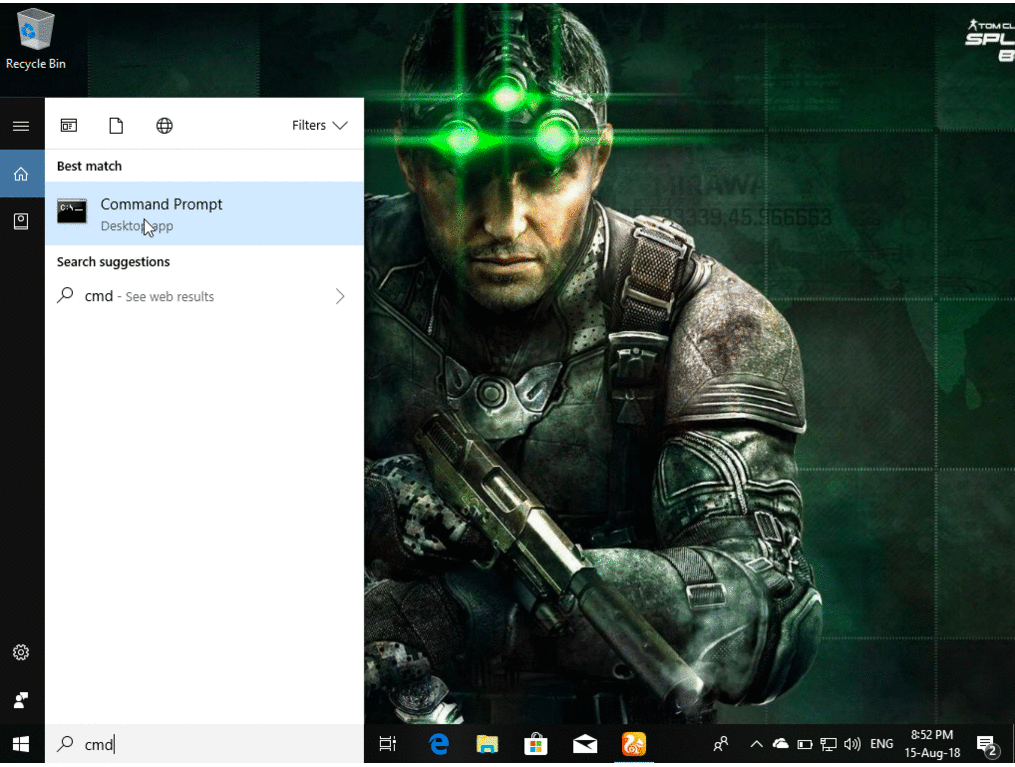Click the Search suggestions heading text
Image resolution: width=1015 pixels, height=767 pixels.
tap(113, 262)
